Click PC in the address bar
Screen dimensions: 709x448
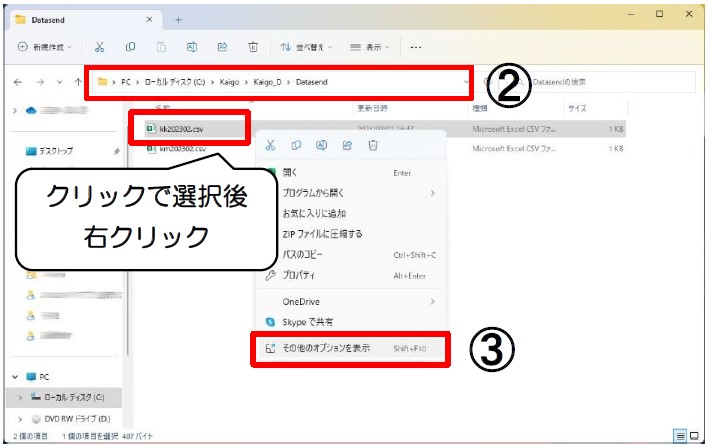(x=126, y=82)
